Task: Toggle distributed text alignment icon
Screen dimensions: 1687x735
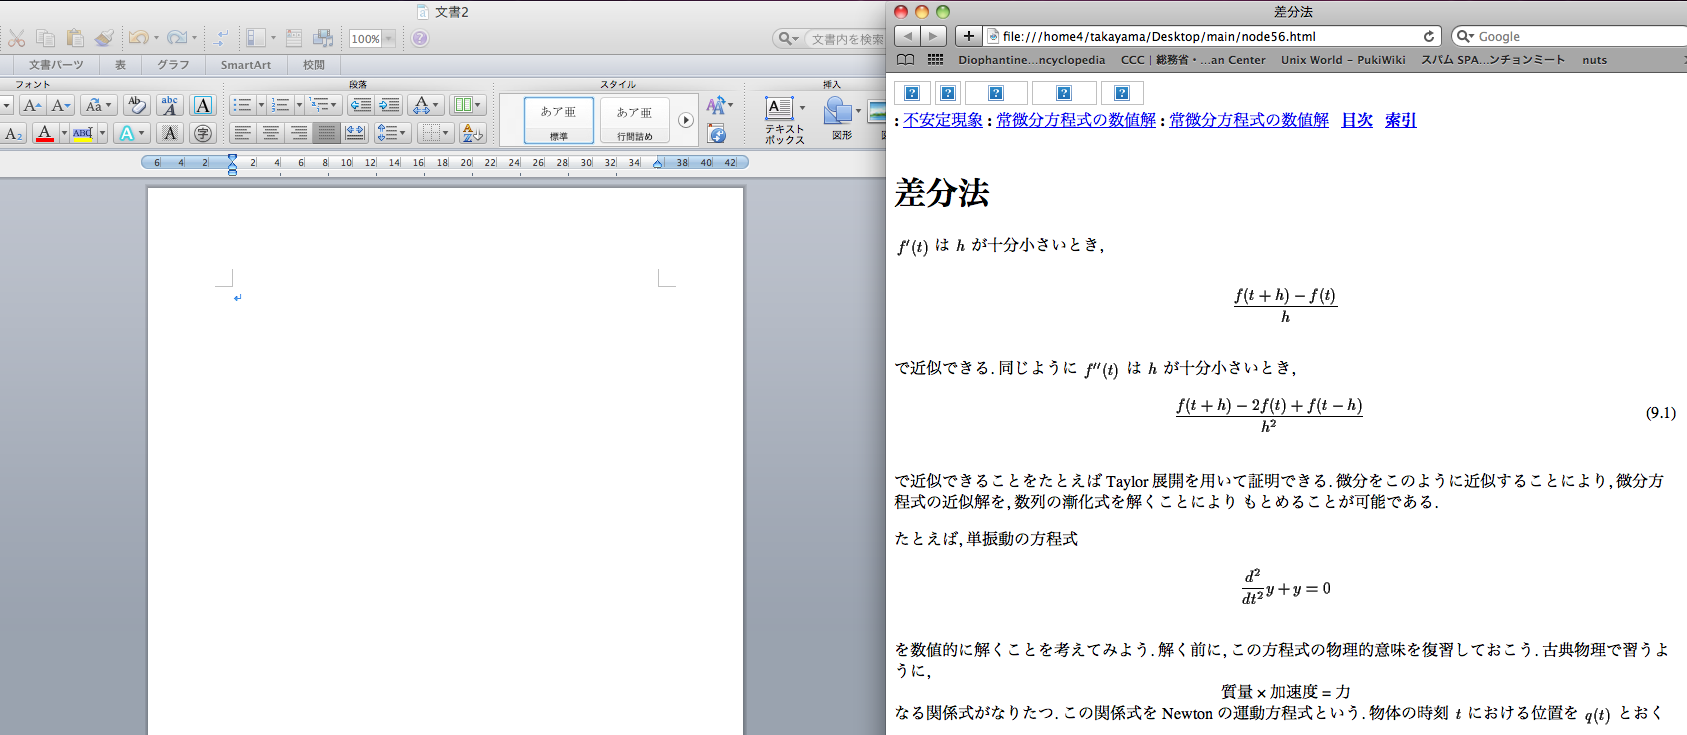Action: 355,133
